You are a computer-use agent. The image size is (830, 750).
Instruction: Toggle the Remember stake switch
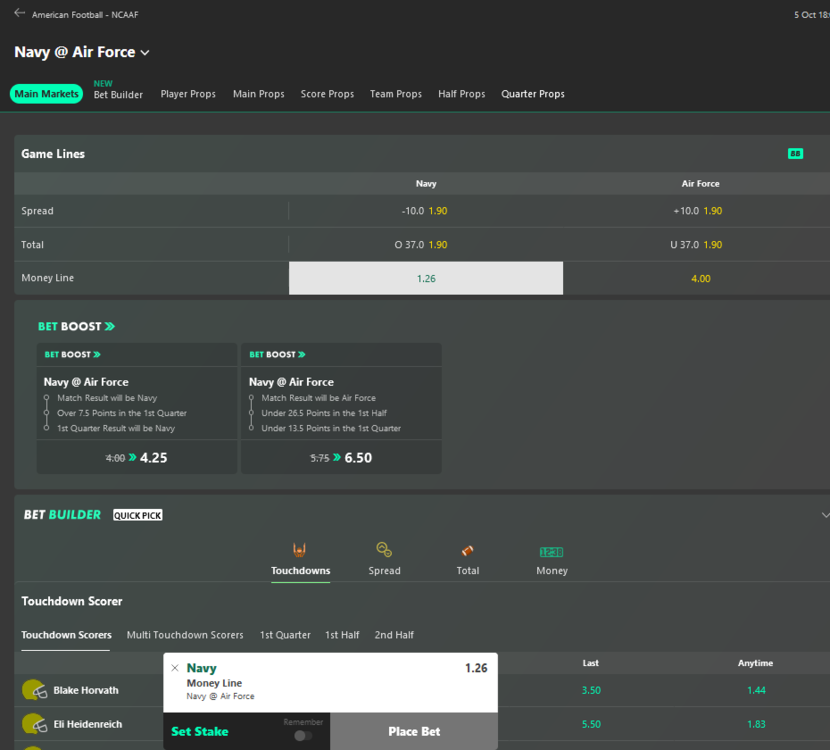[x=302, y=735]
